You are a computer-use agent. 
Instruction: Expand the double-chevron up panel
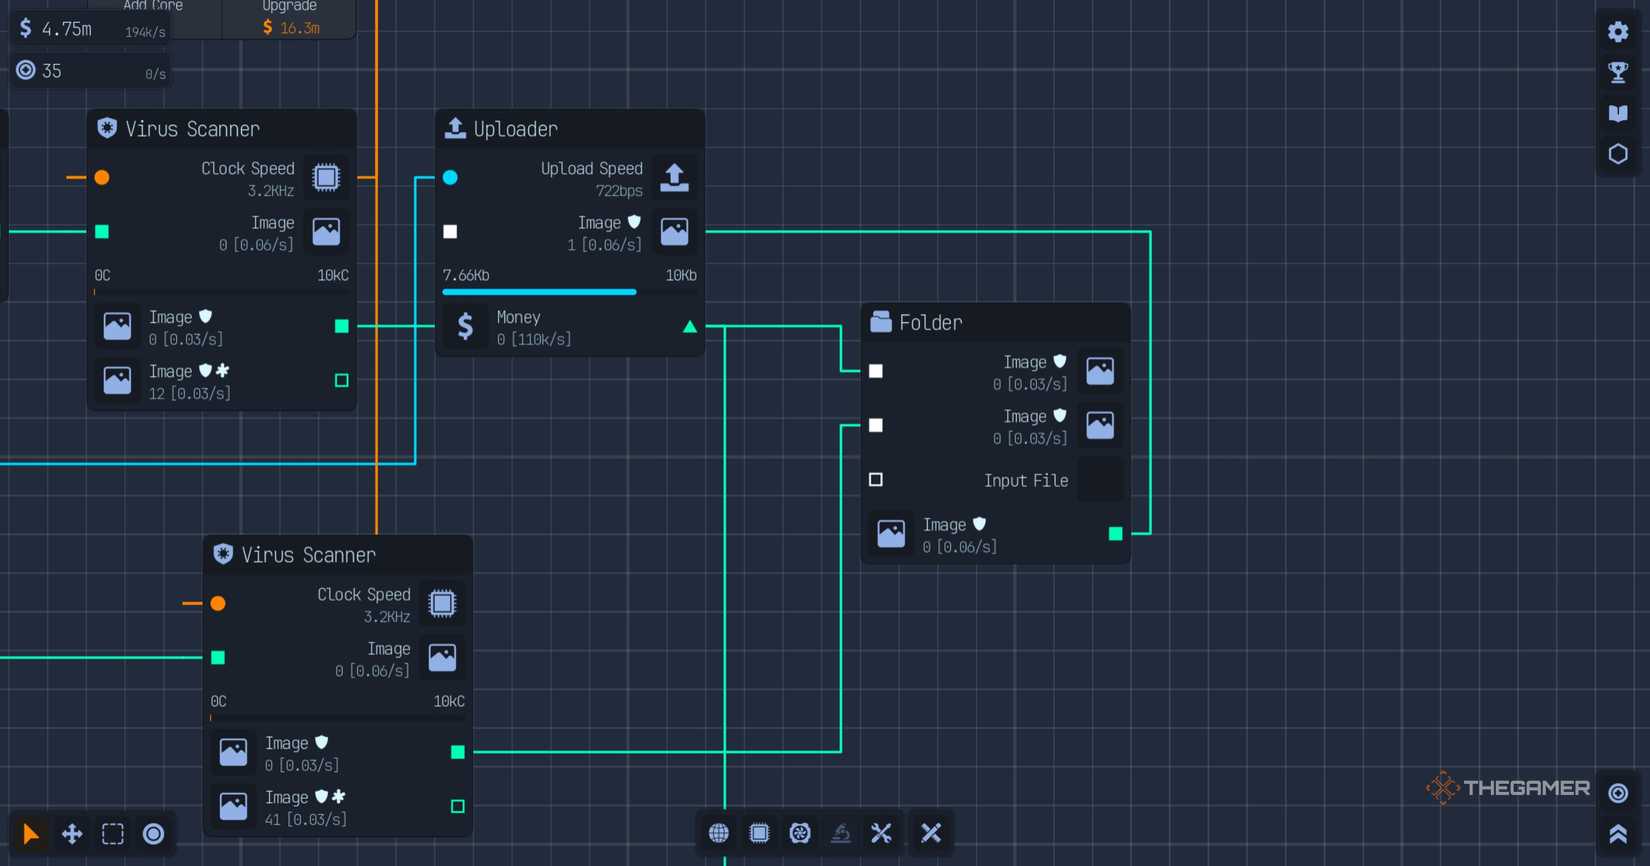tap(1618, 834)
